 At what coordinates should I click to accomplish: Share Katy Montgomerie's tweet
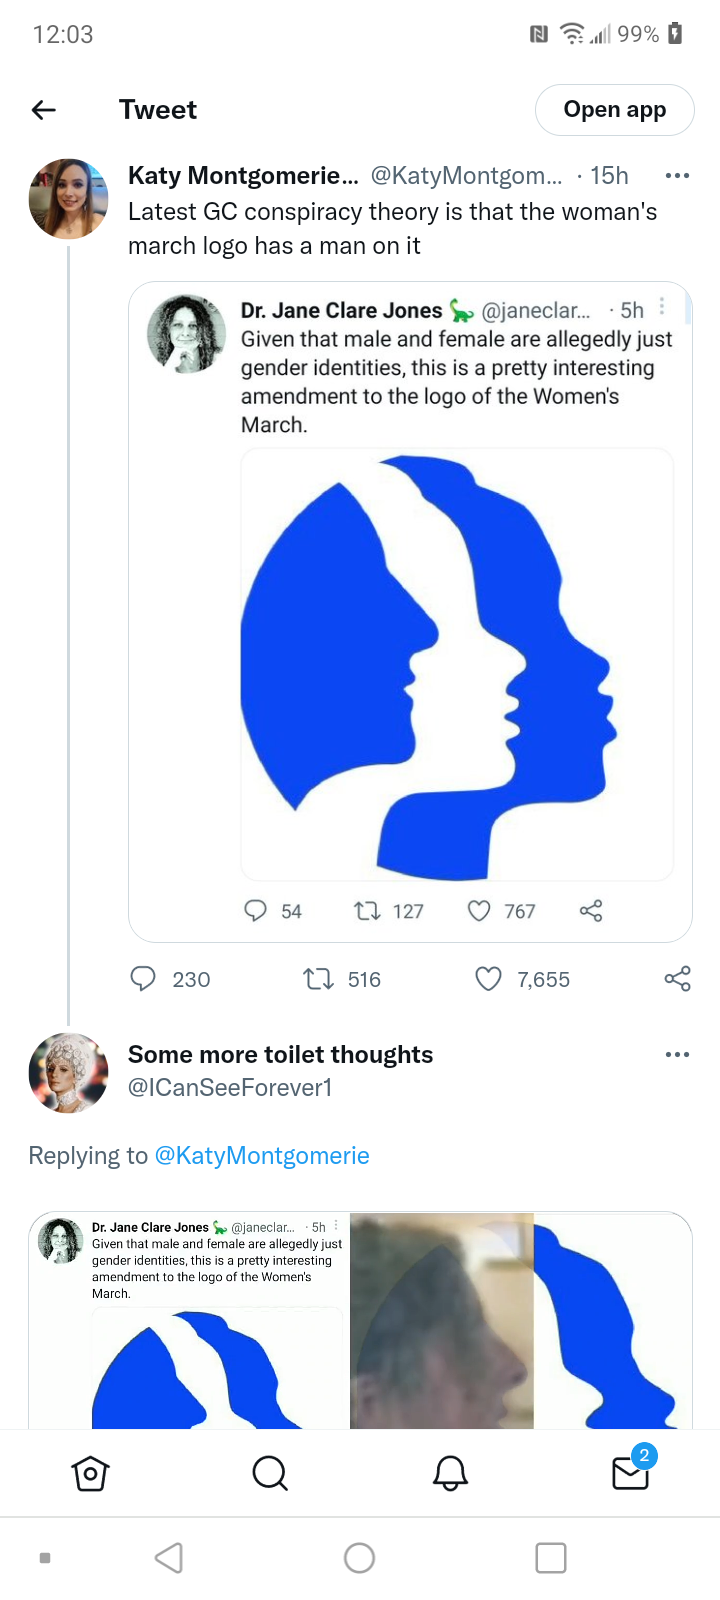(677, 979)
